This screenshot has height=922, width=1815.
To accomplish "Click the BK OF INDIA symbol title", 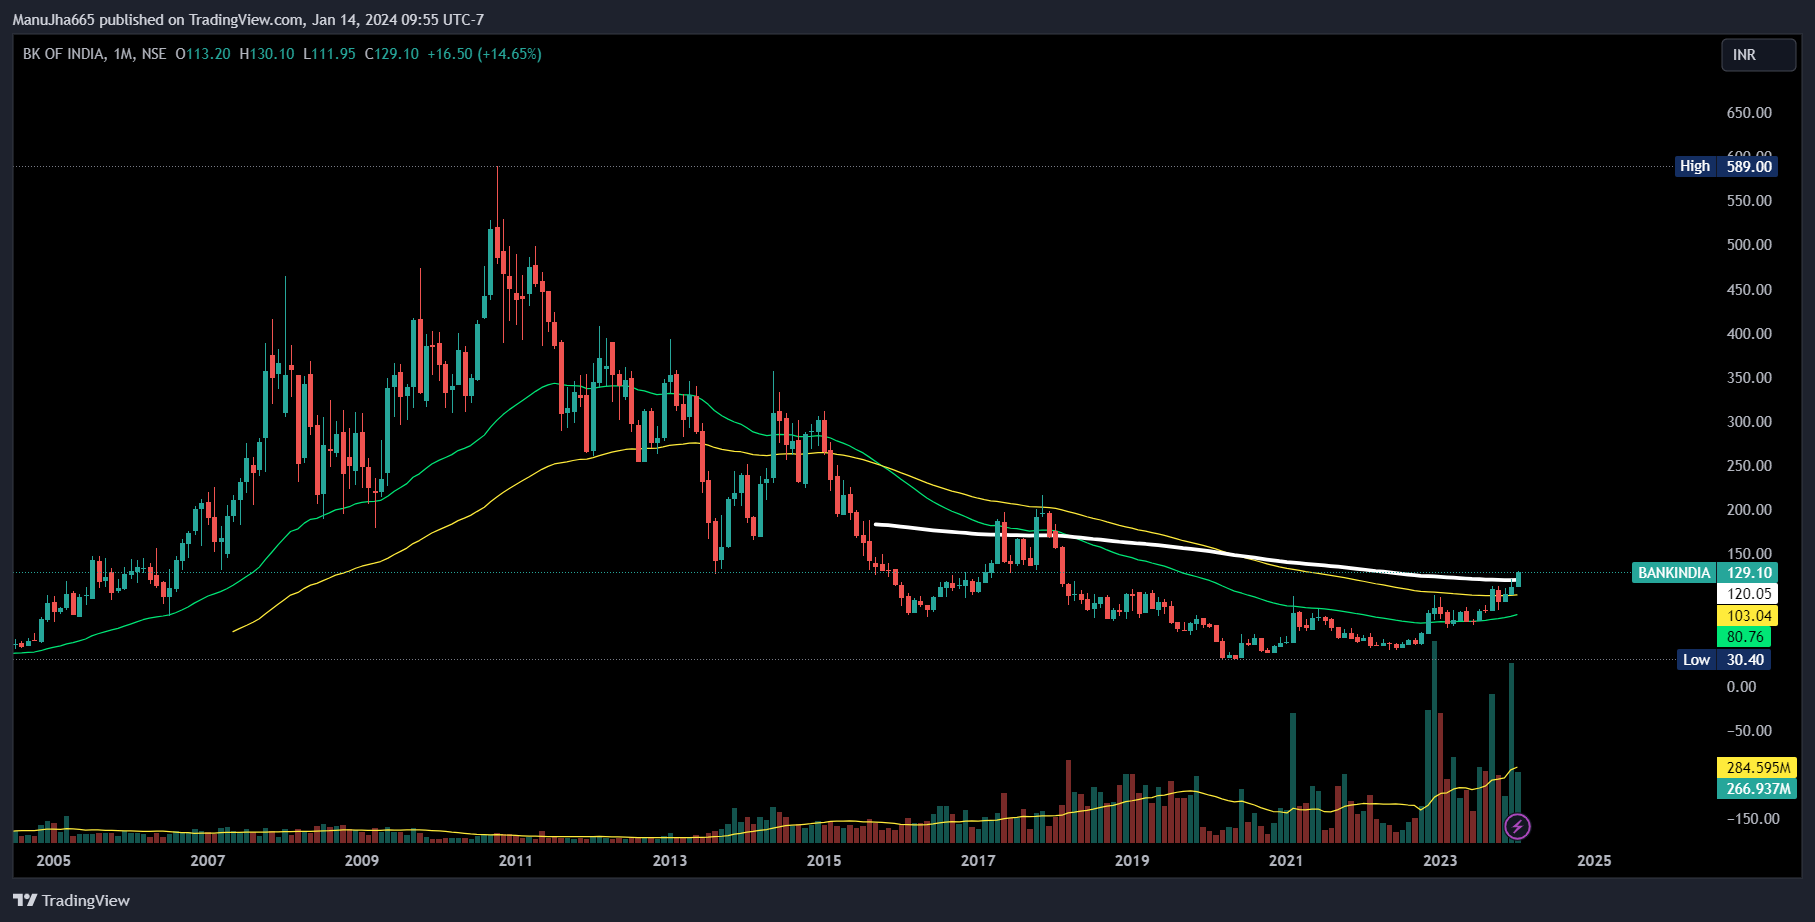I will pos(63,54).
